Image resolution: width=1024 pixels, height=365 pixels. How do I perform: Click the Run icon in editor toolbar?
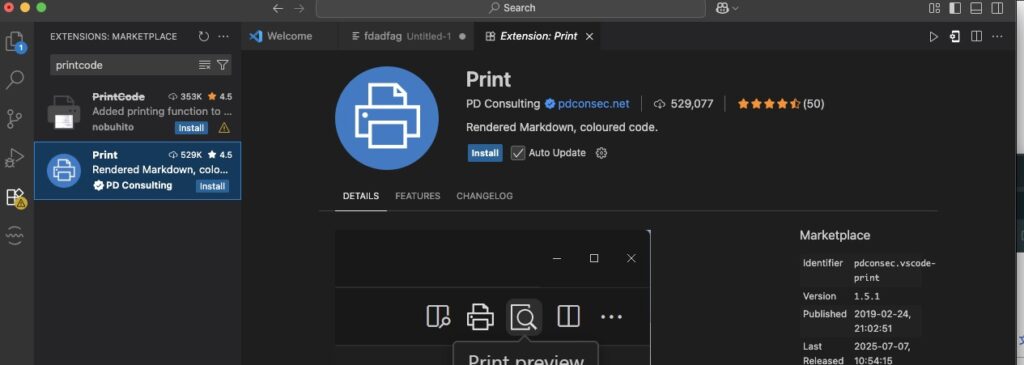click(x=934, y=37)
